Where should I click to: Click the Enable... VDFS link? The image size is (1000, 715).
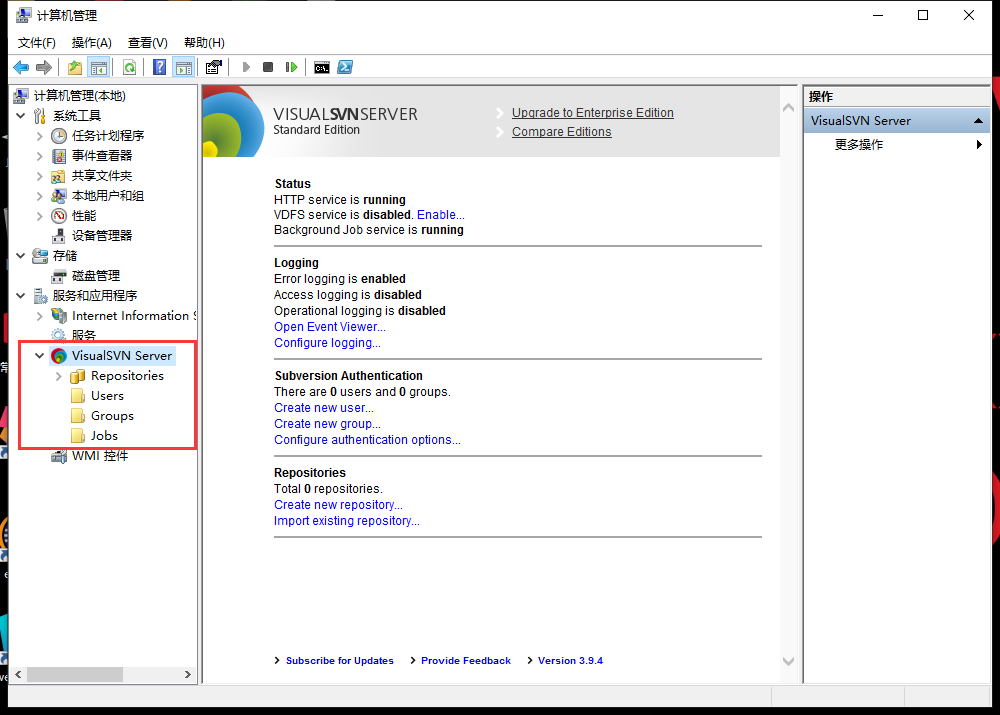(x=441, y=215)
